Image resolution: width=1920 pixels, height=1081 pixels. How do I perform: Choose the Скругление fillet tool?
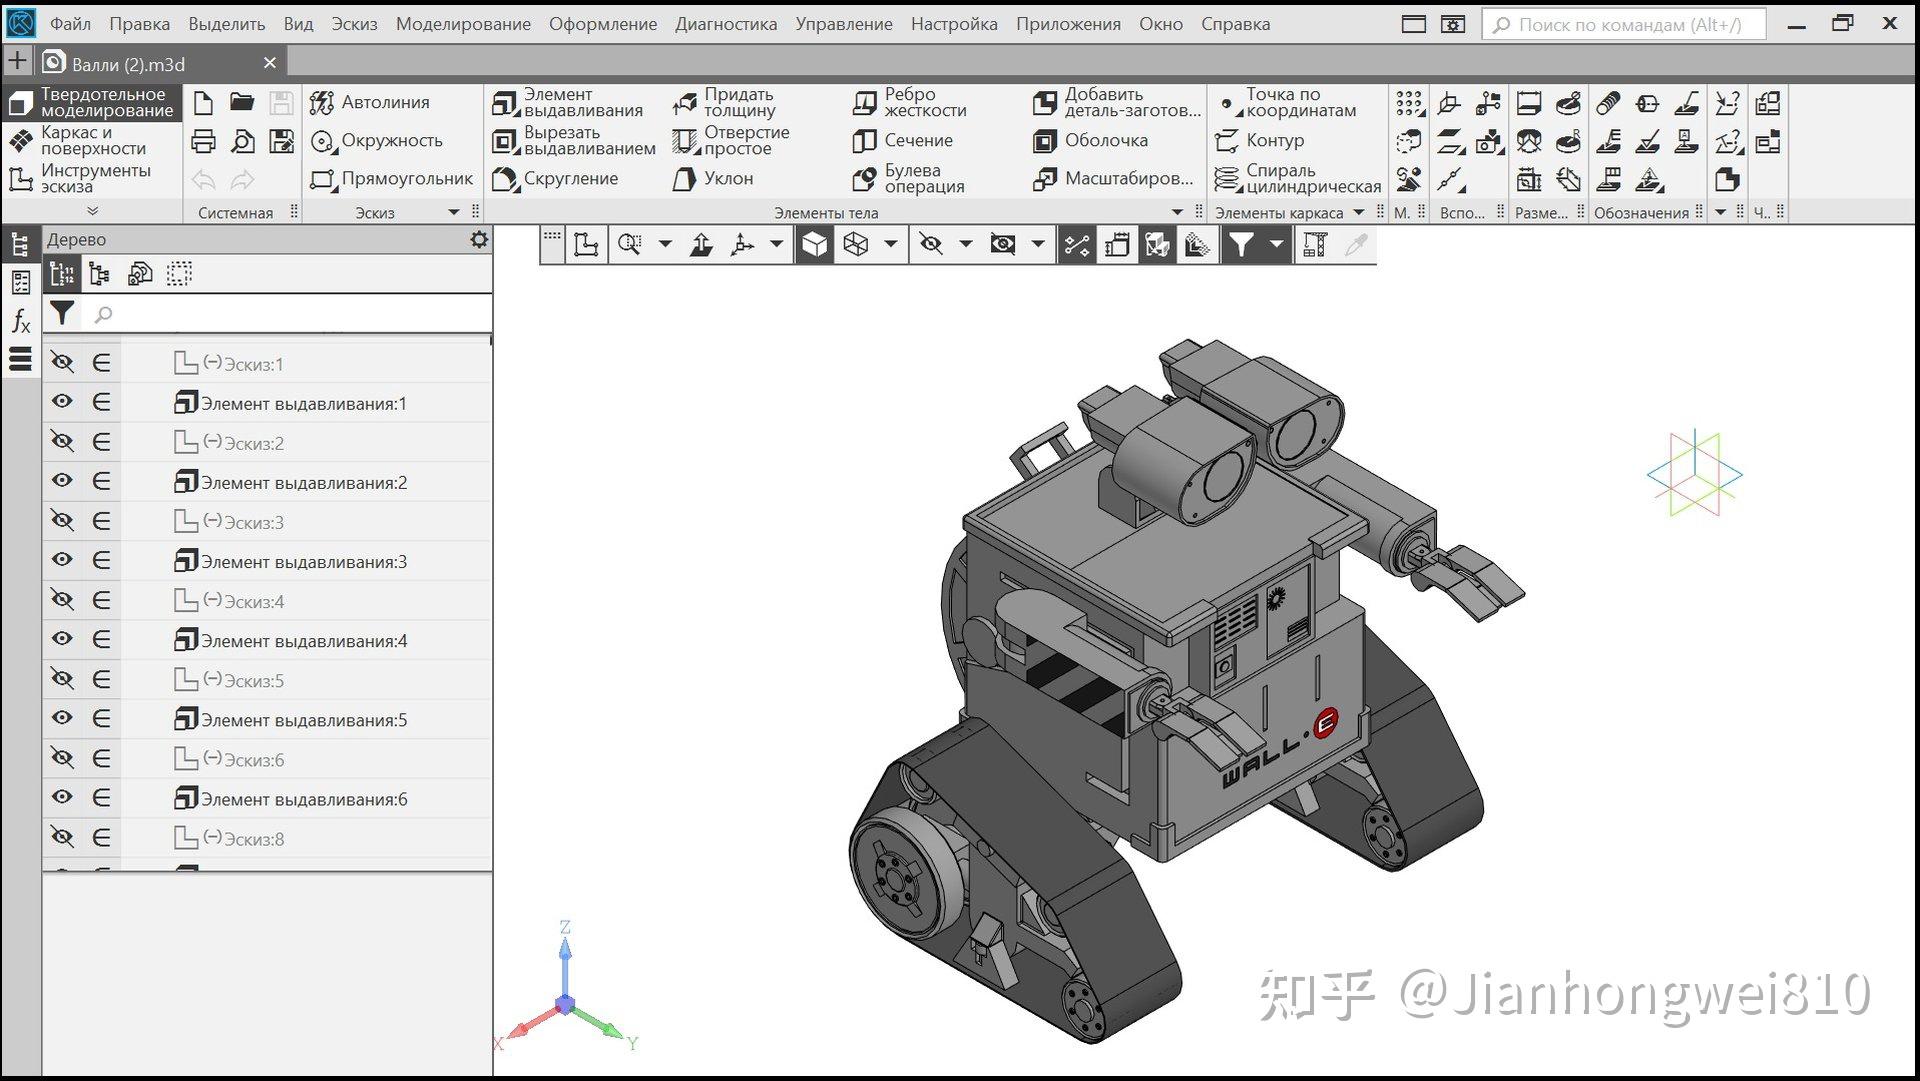coord(556,179)
